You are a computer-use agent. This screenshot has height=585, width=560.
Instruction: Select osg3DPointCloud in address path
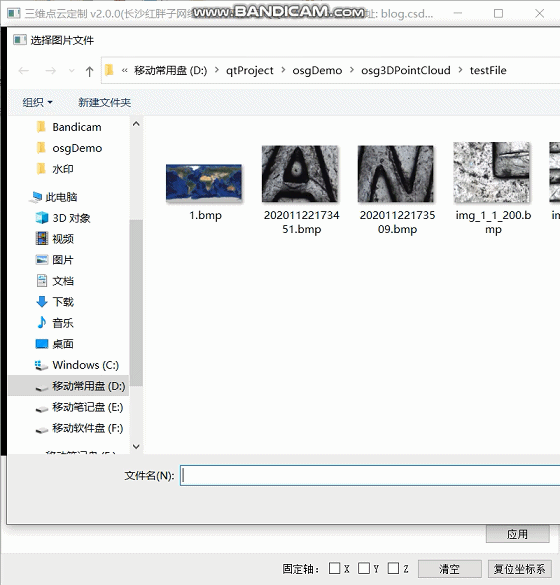pos(406,70)
